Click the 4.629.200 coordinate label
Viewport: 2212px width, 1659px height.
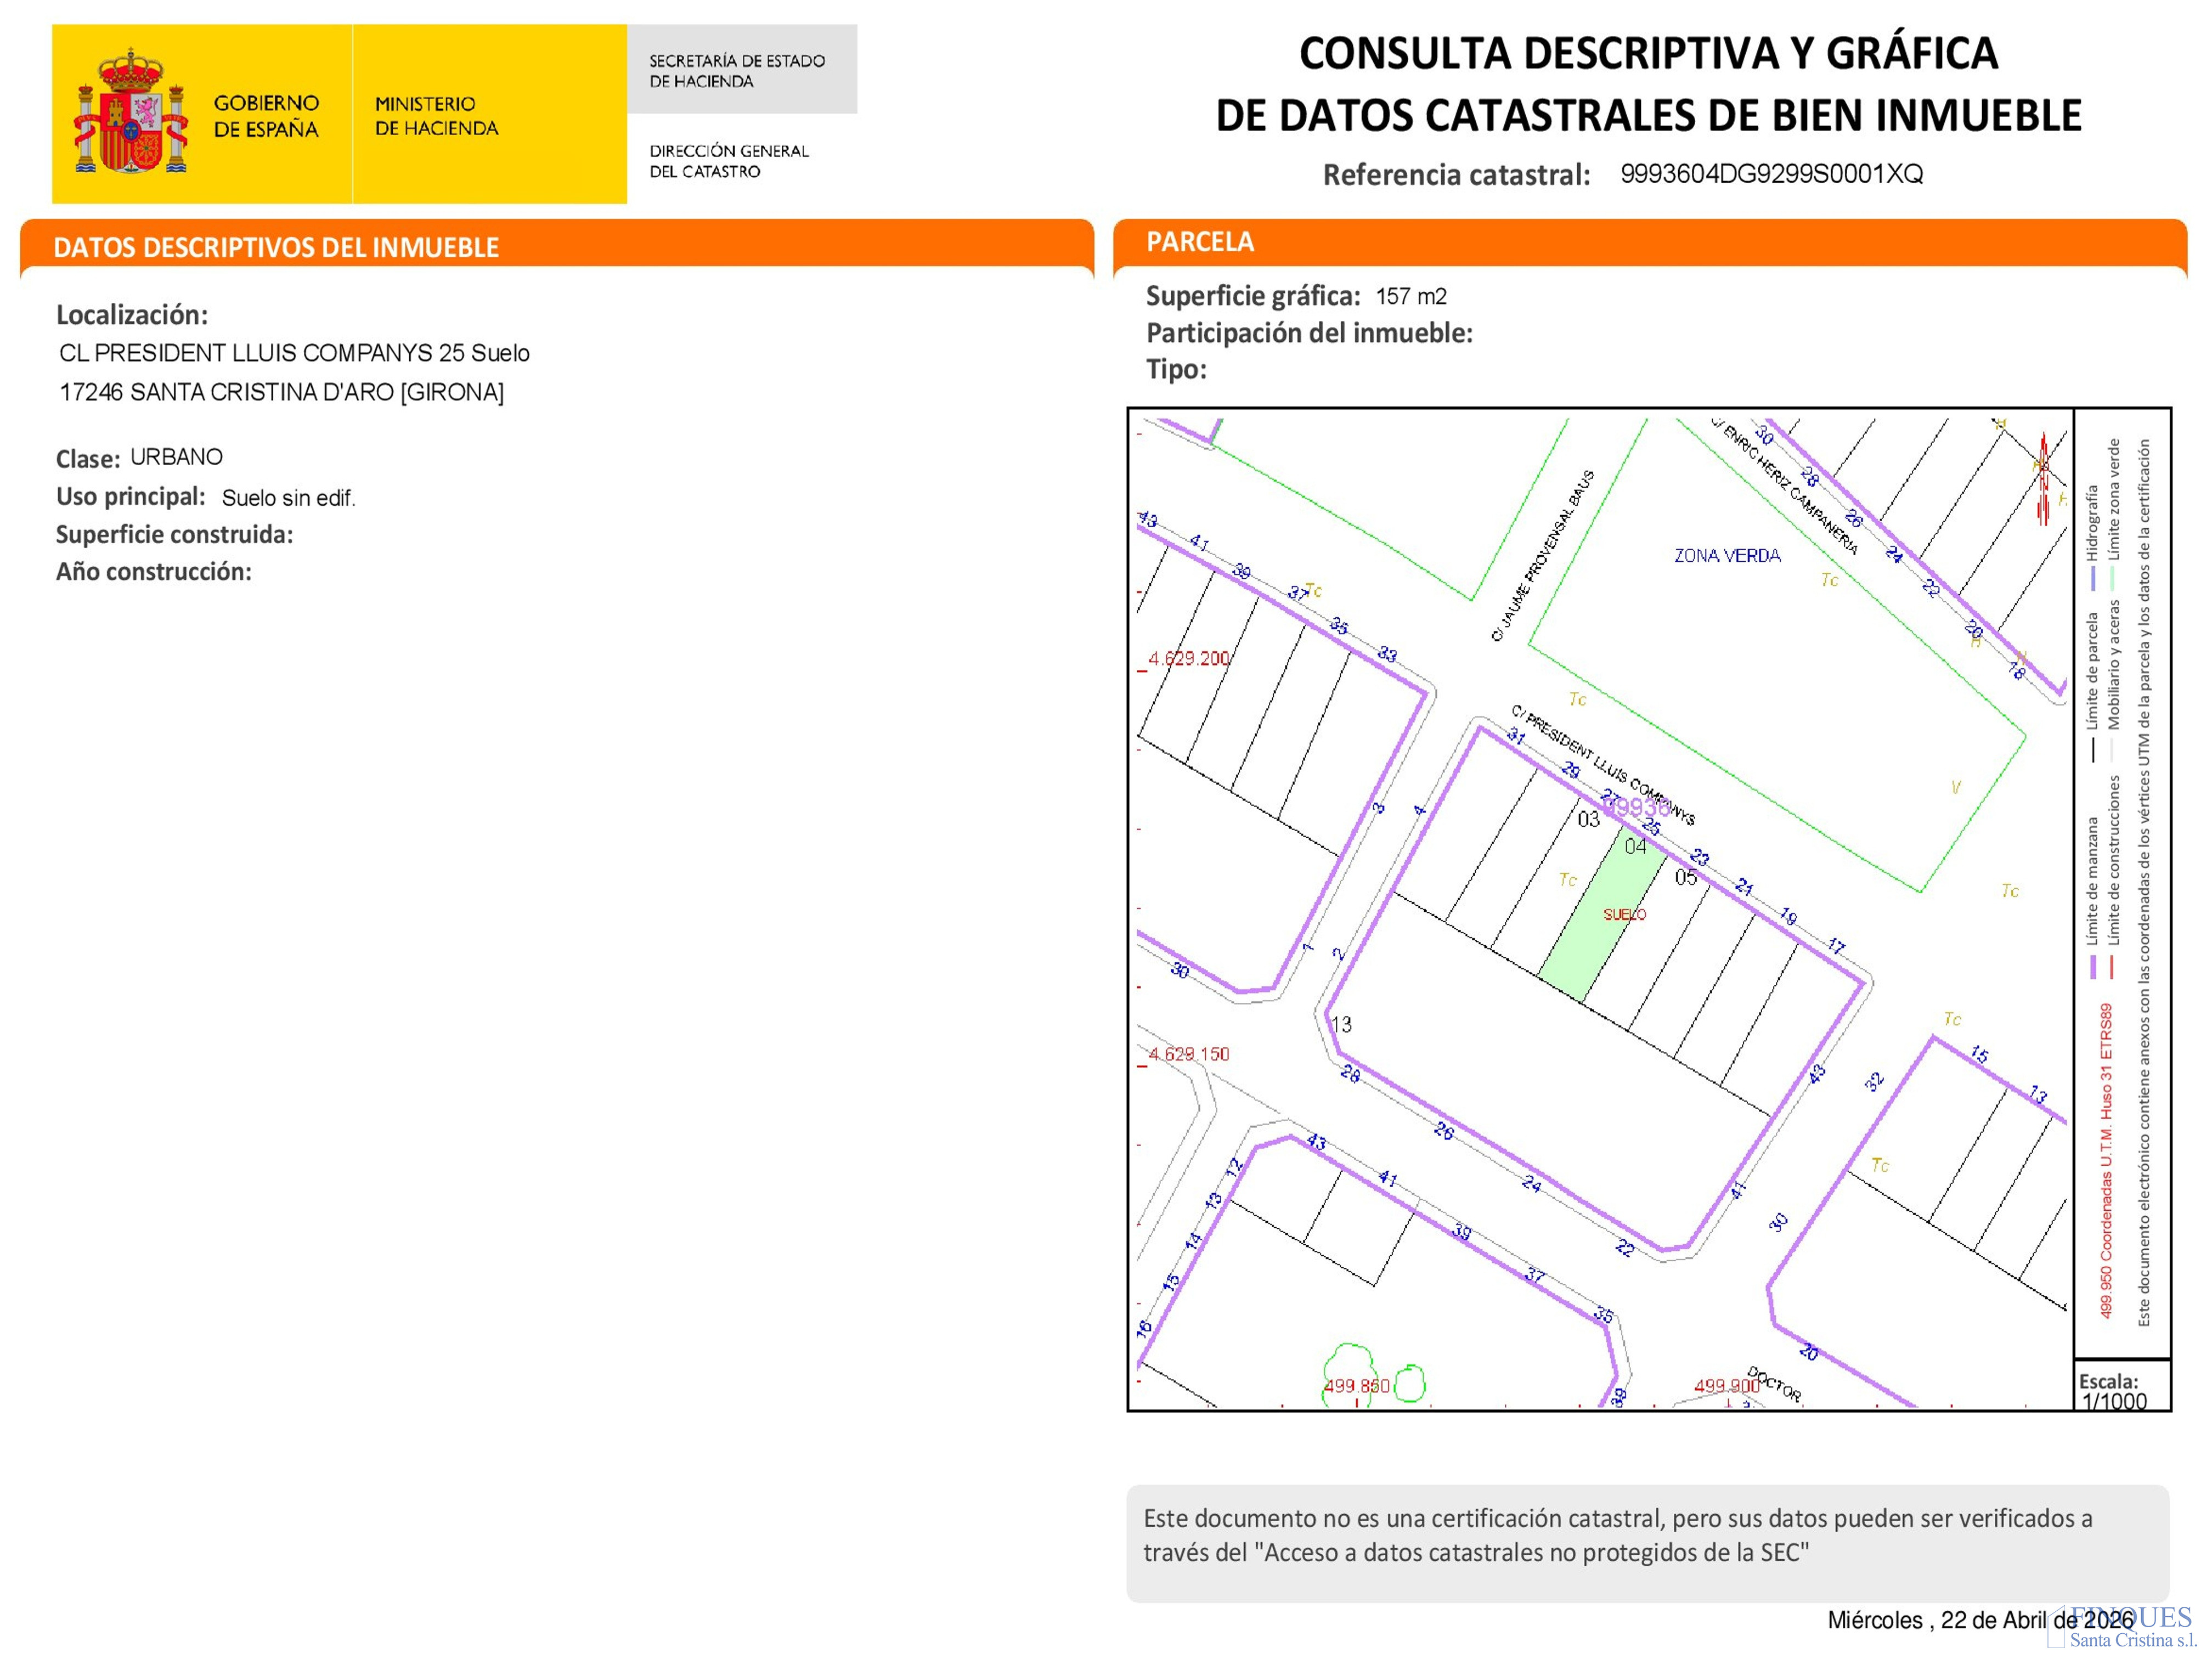coord(1189,659)
